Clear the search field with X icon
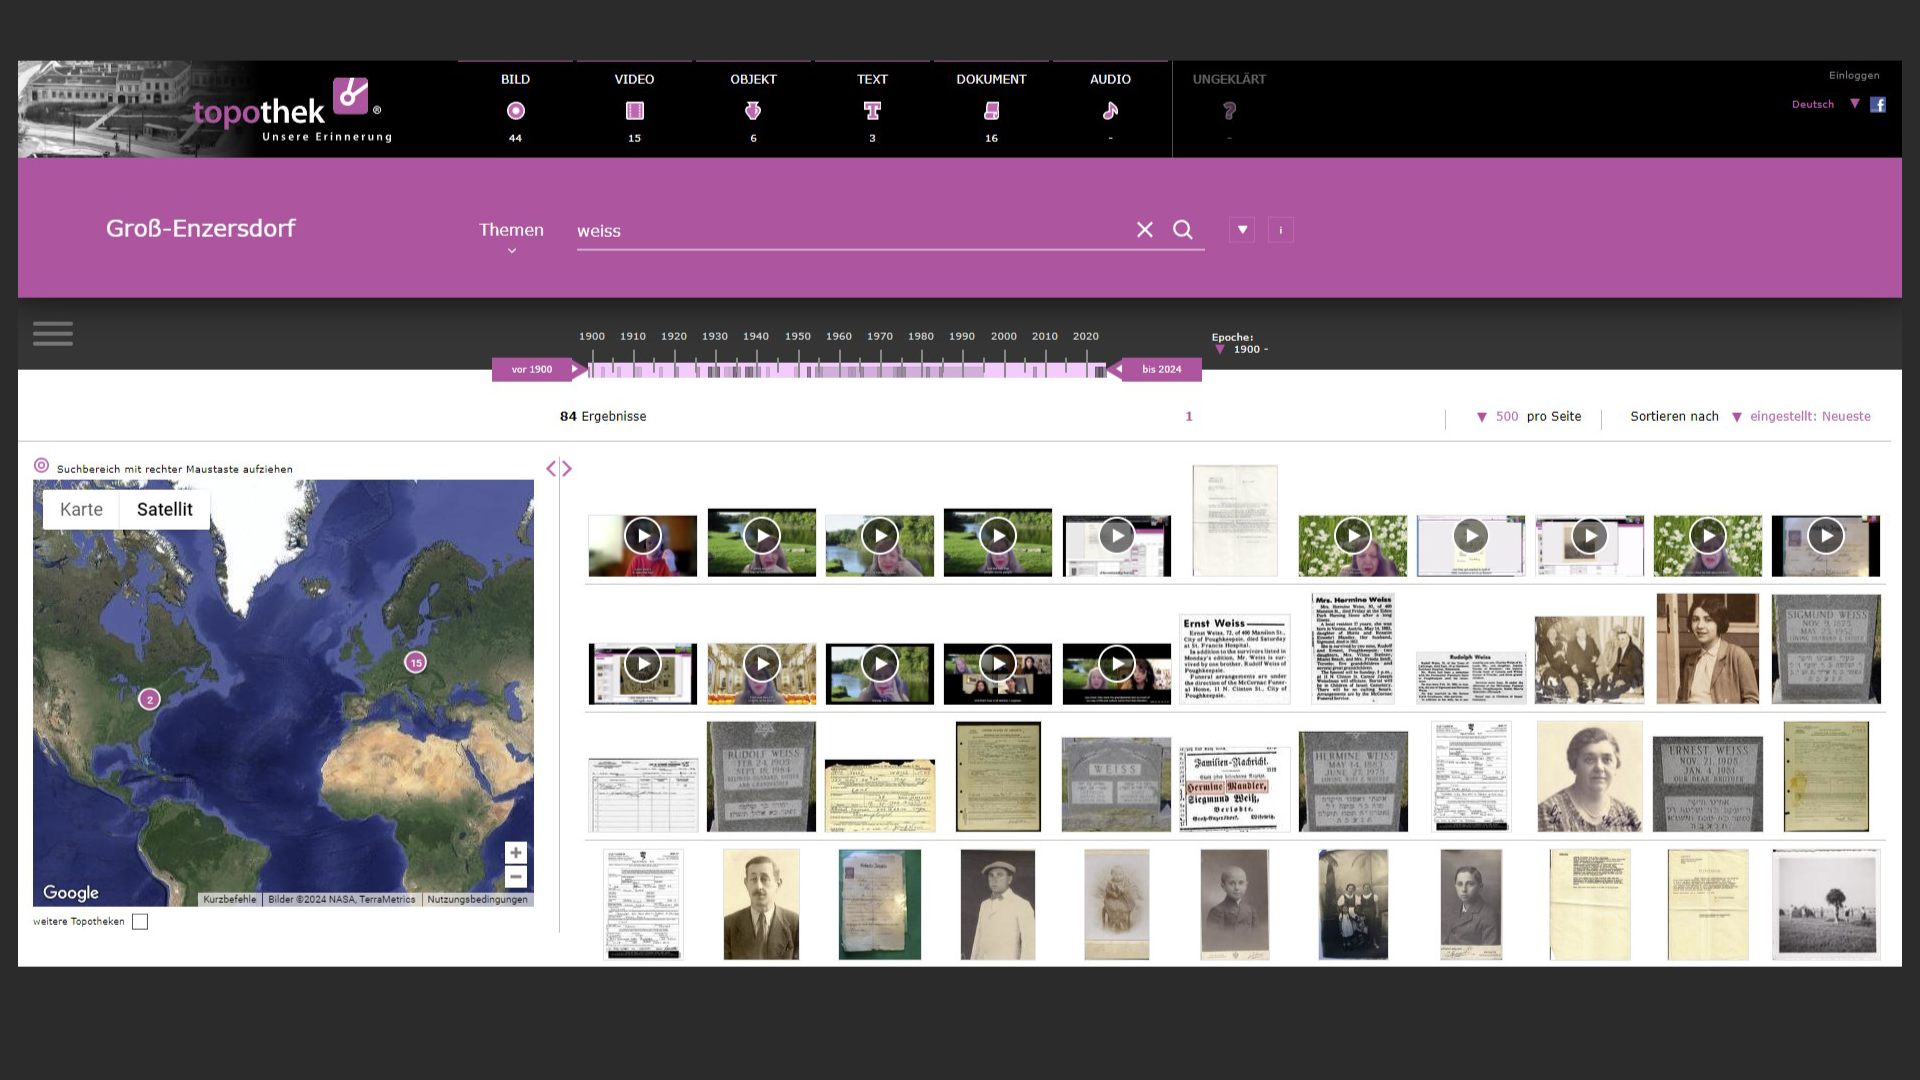Screen dimensions: 1920x1080 point(1145,230)
